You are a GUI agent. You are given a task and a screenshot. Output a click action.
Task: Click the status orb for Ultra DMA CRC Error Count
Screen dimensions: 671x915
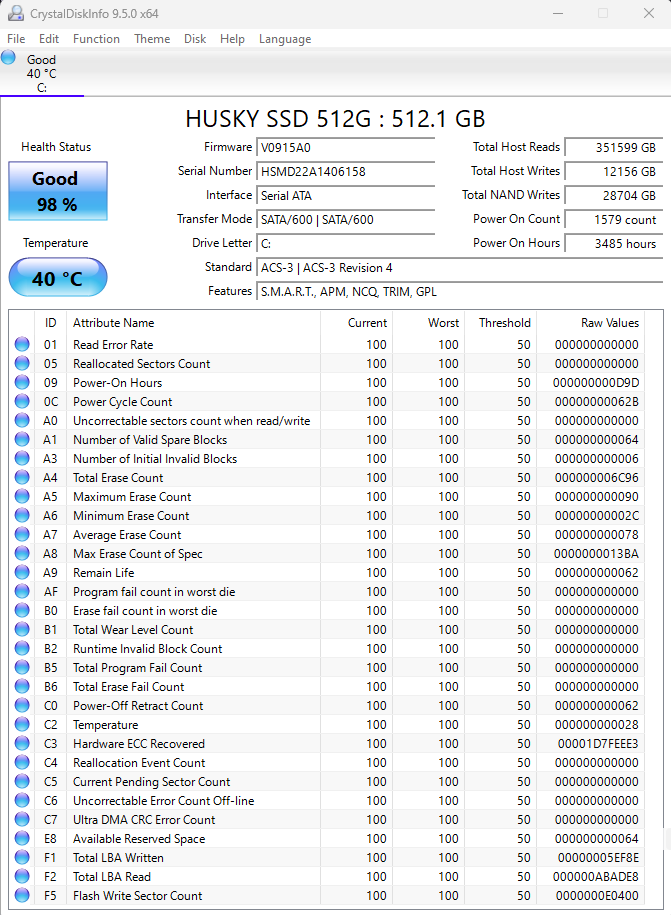(22, 819)
